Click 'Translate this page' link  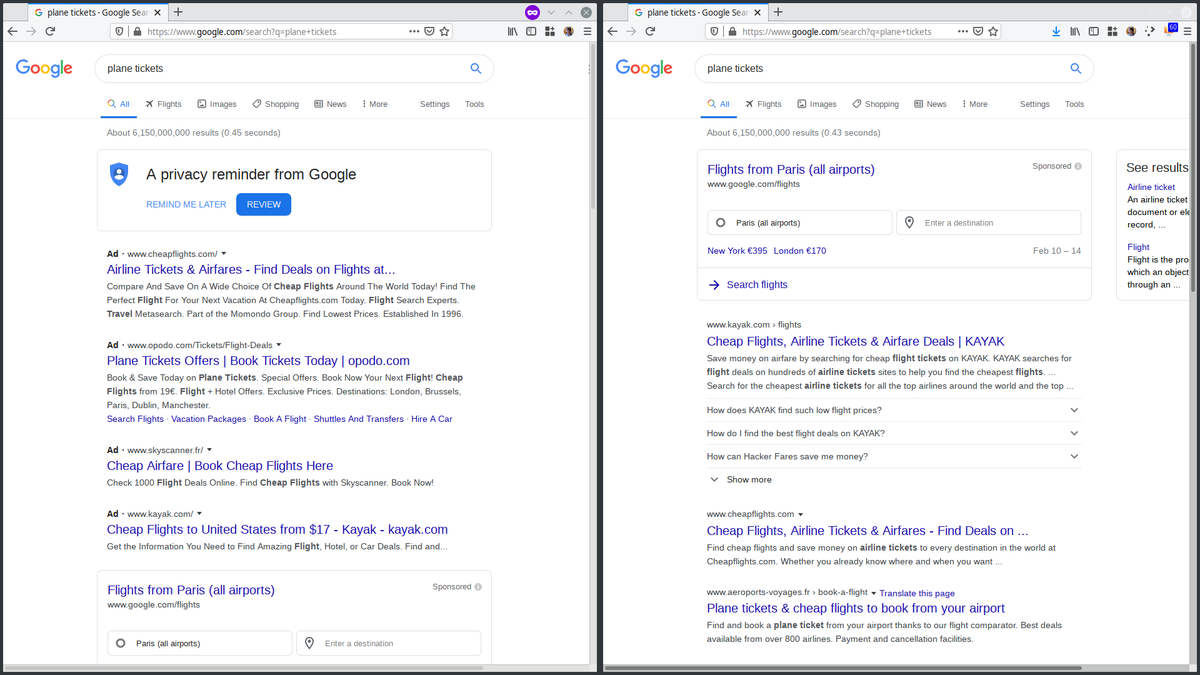click(917, 593)
